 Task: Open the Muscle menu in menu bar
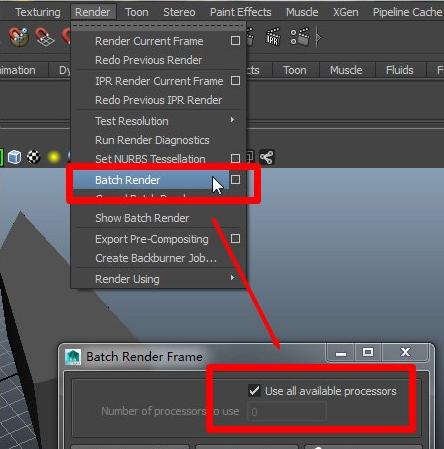click(x=302, y=12)
